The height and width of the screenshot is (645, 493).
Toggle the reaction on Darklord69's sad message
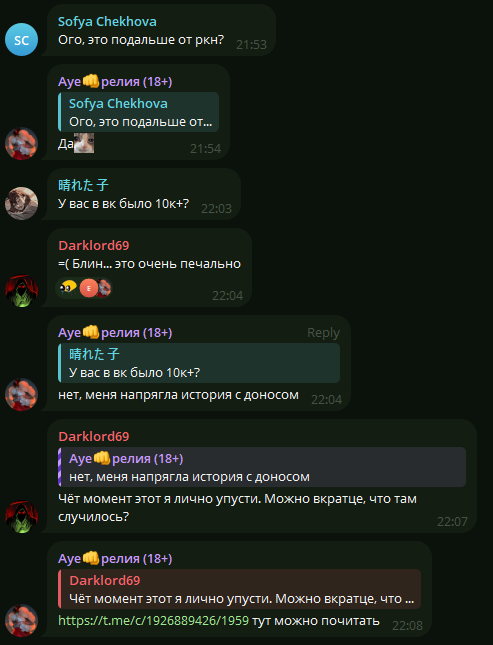click(x=84, y=288)
